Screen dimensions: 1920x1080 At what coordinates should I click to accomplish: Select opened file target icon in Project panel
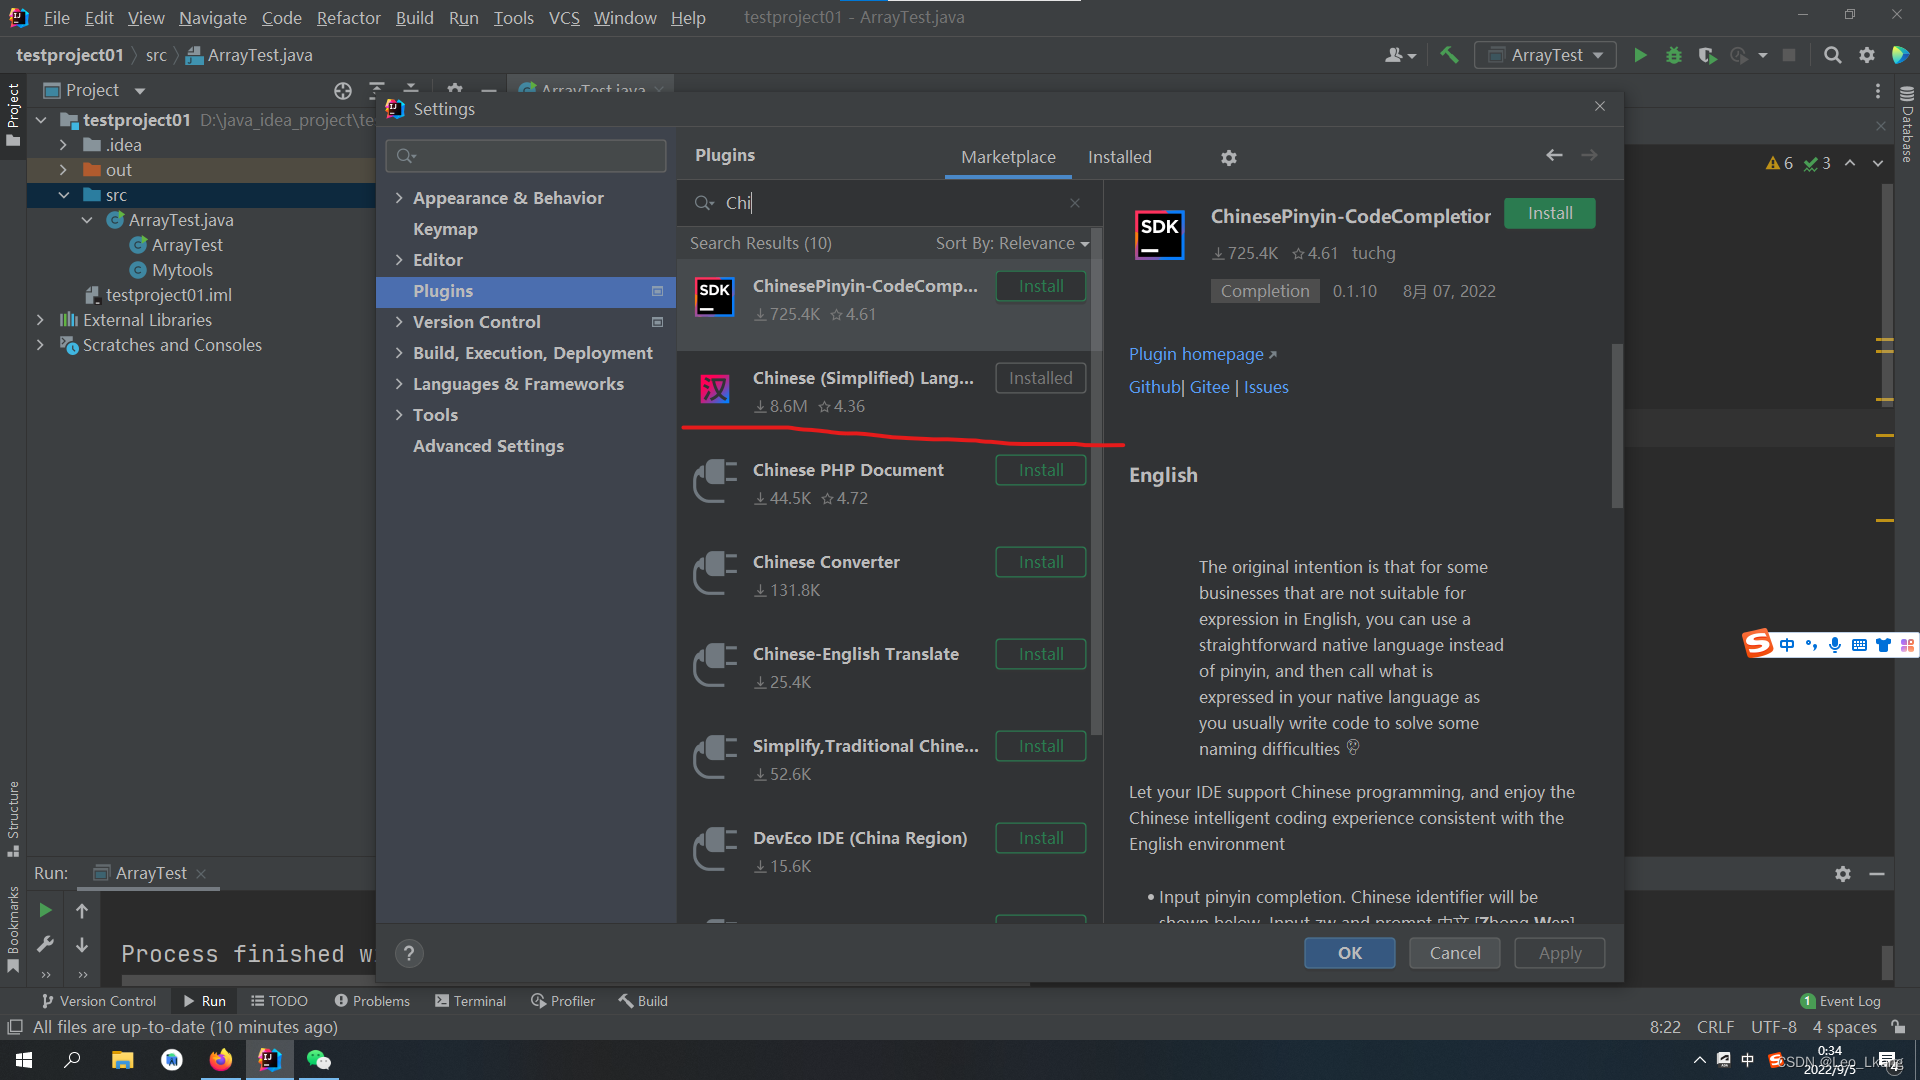(343, 91)
